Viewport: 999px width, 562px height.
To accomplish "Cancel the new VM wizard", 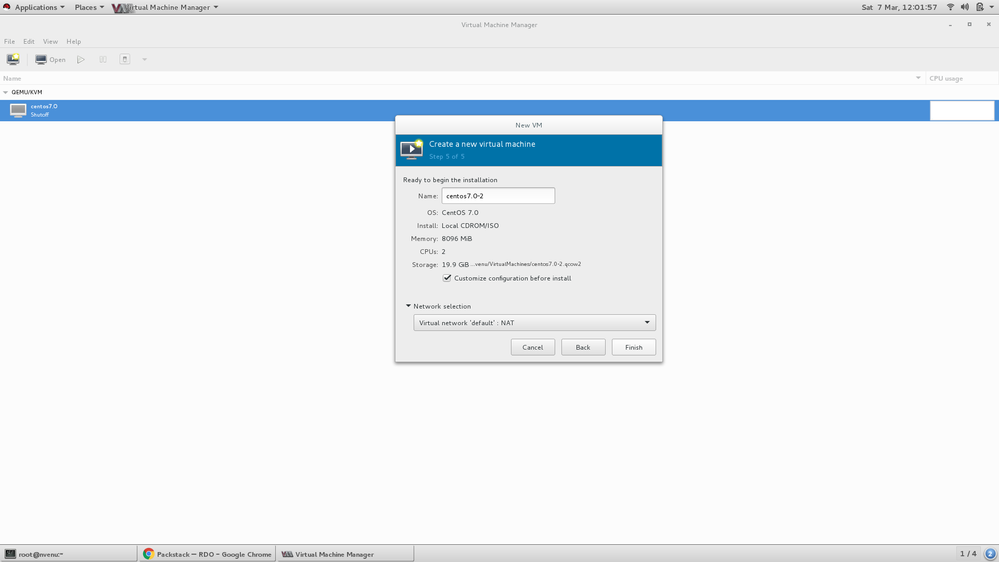I will click(x=532, y=347).
